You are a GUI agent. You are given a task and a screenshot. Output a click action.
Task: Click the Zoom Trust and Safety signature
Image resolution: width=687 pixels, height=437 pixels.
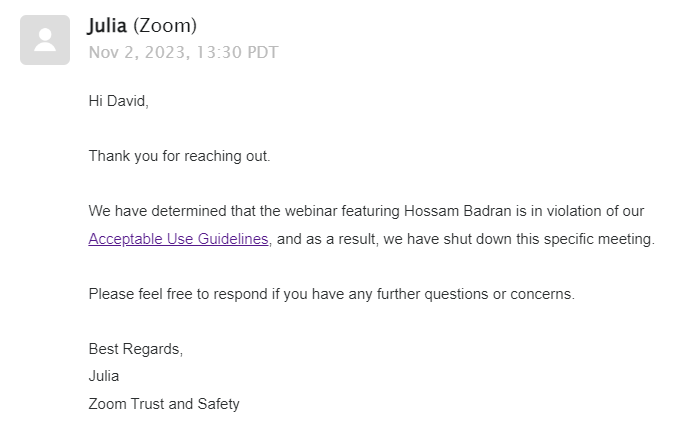(x=164, y=404)
